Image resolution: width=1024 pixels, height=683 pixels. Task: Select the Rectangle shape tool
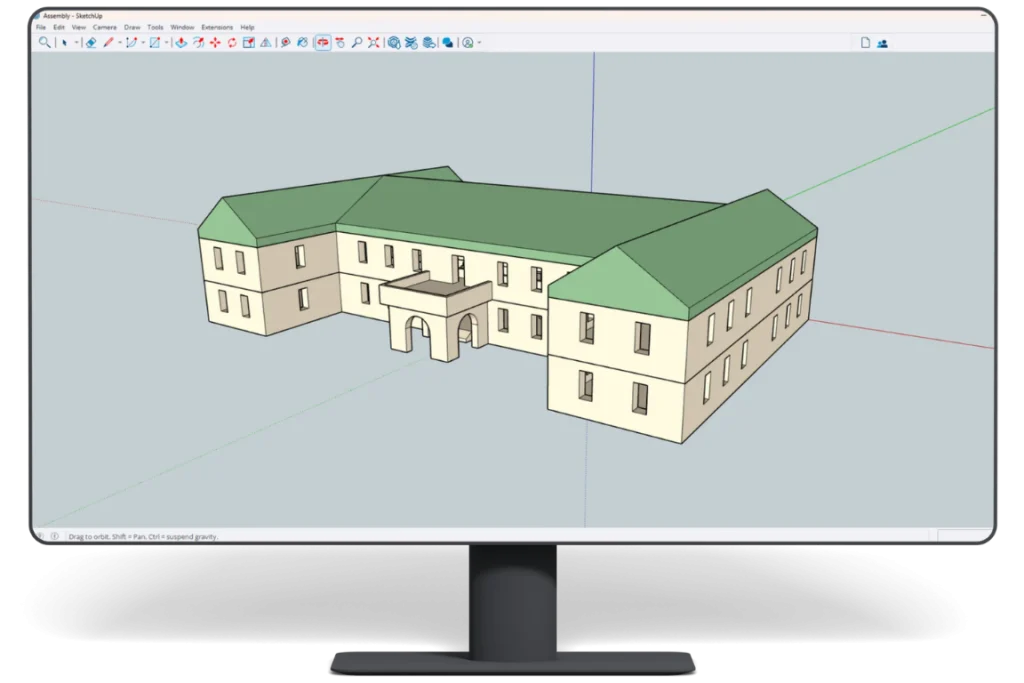[155, 42]
